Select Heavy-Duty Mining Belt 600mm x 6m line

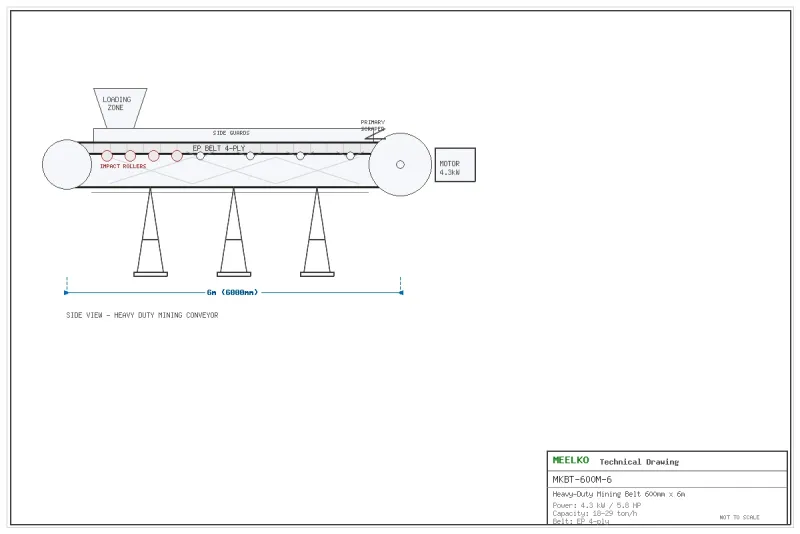coord(618,494)
